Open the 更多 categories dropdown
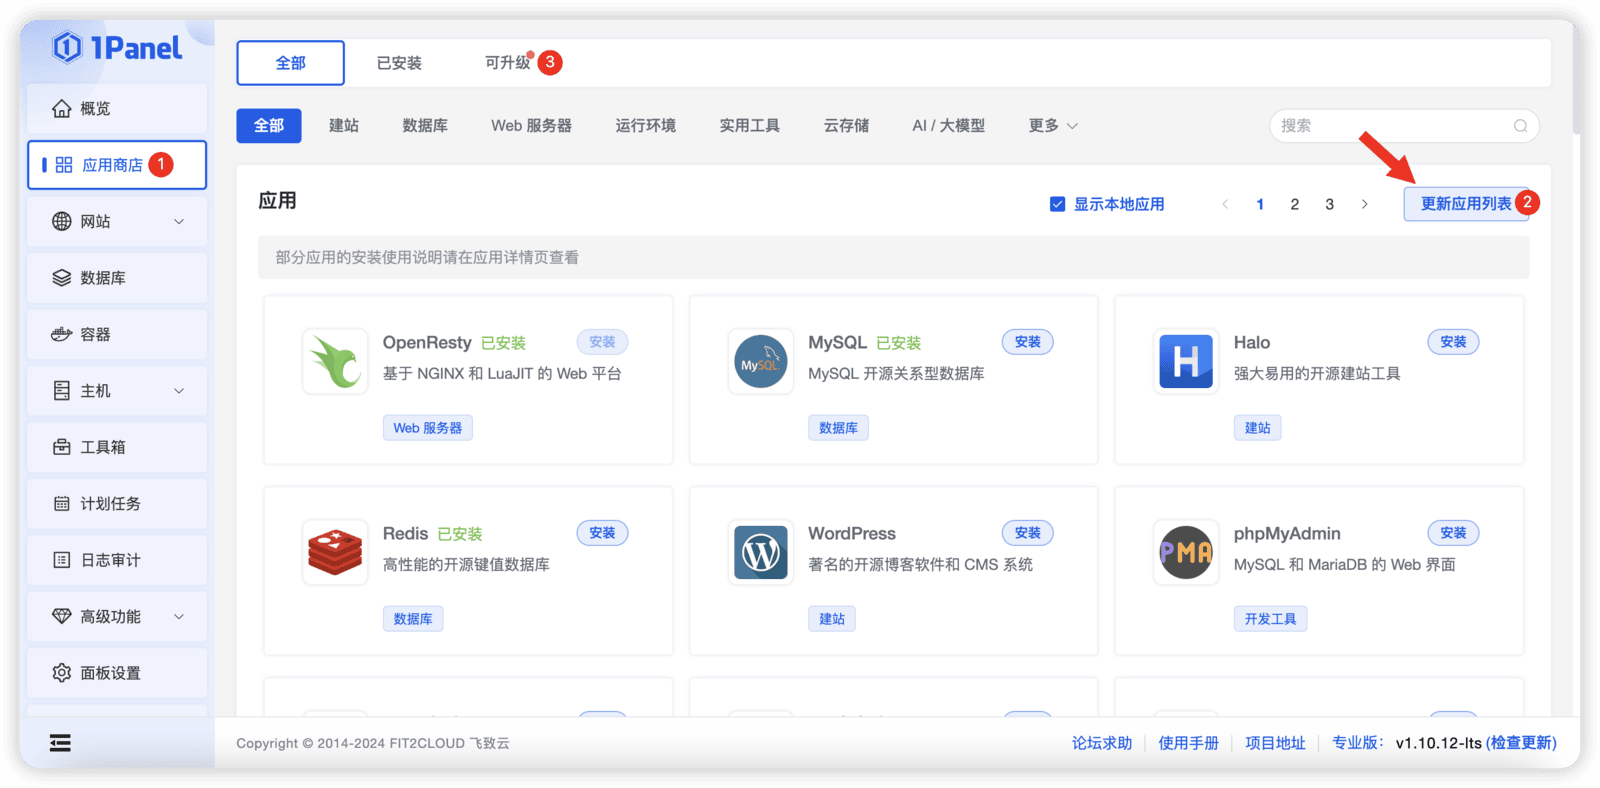This screenshot has width=1600, height=788. 1053,126
